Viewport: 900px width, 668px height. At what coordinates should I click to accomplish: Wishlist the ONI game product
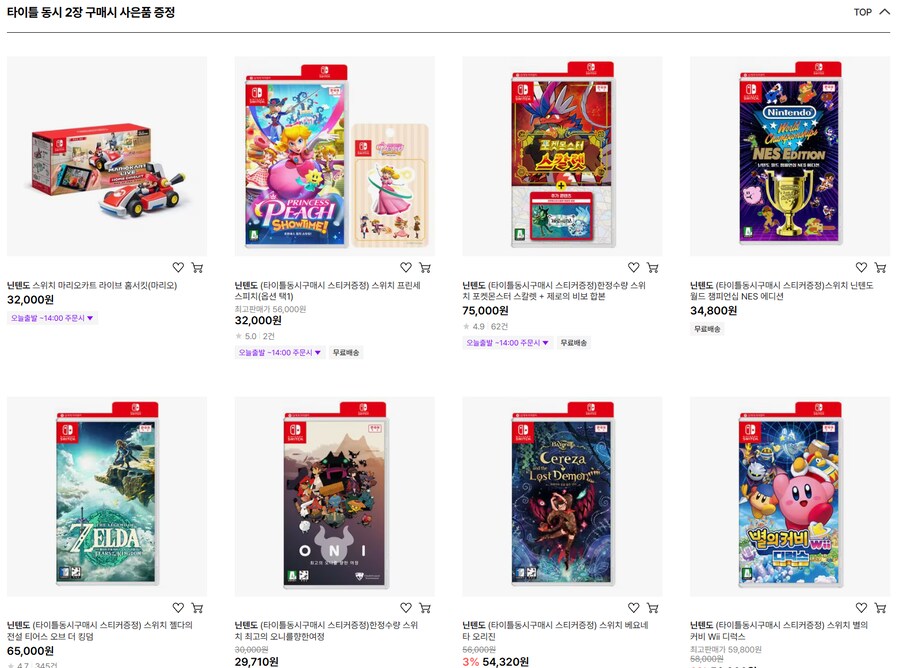click(406, 608)
